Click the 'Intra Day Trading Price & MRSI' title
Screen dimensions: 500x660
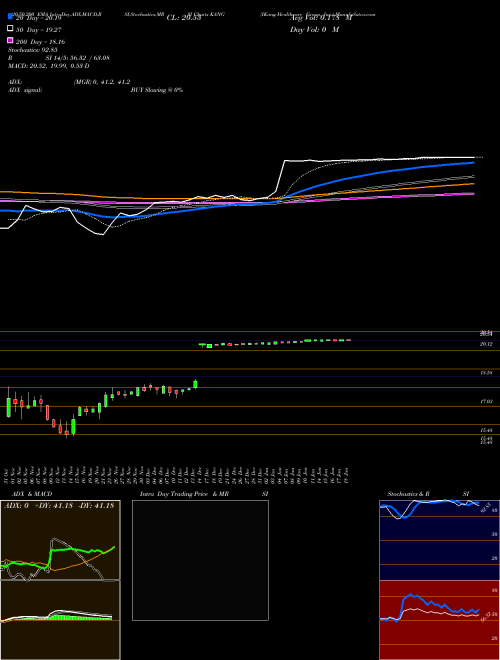[x=204, y=494]
